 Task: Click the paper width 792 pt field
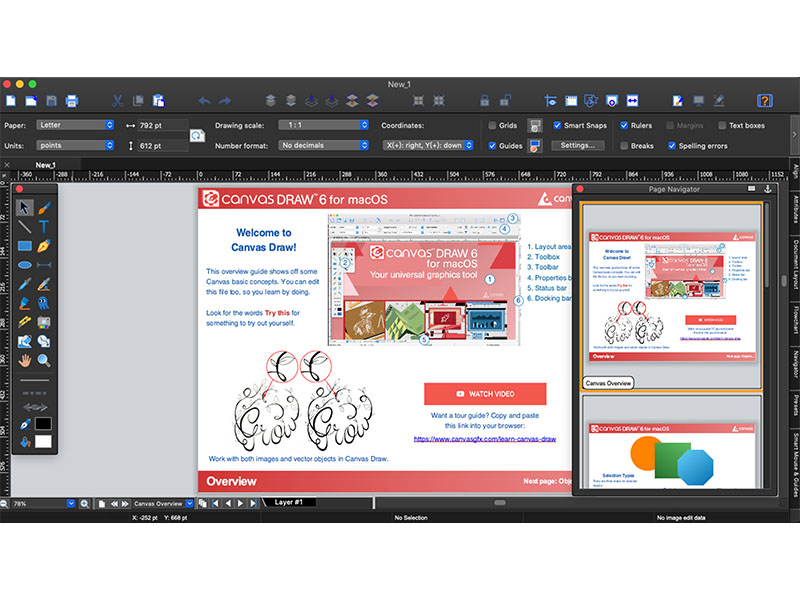163,126
